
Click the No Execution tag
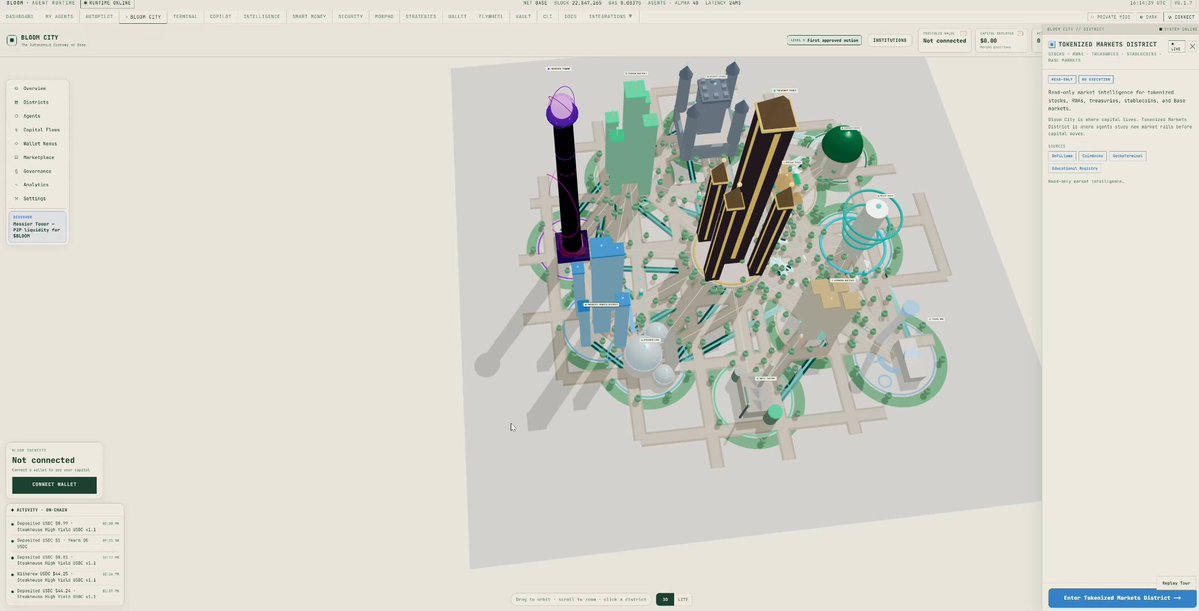[1096, 80]
